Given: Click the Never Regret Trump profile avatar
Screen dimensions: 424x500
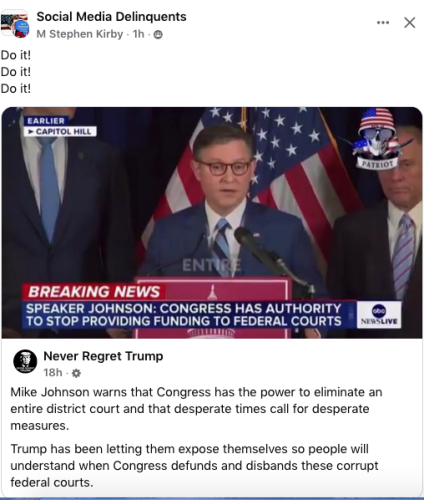Looking at the screenshot, I should (25, 361).
